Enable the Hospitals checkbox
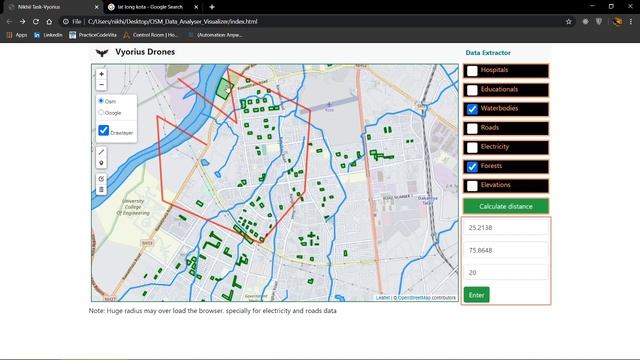This screenshot has height=360, width=640. (x=472, y=71)
